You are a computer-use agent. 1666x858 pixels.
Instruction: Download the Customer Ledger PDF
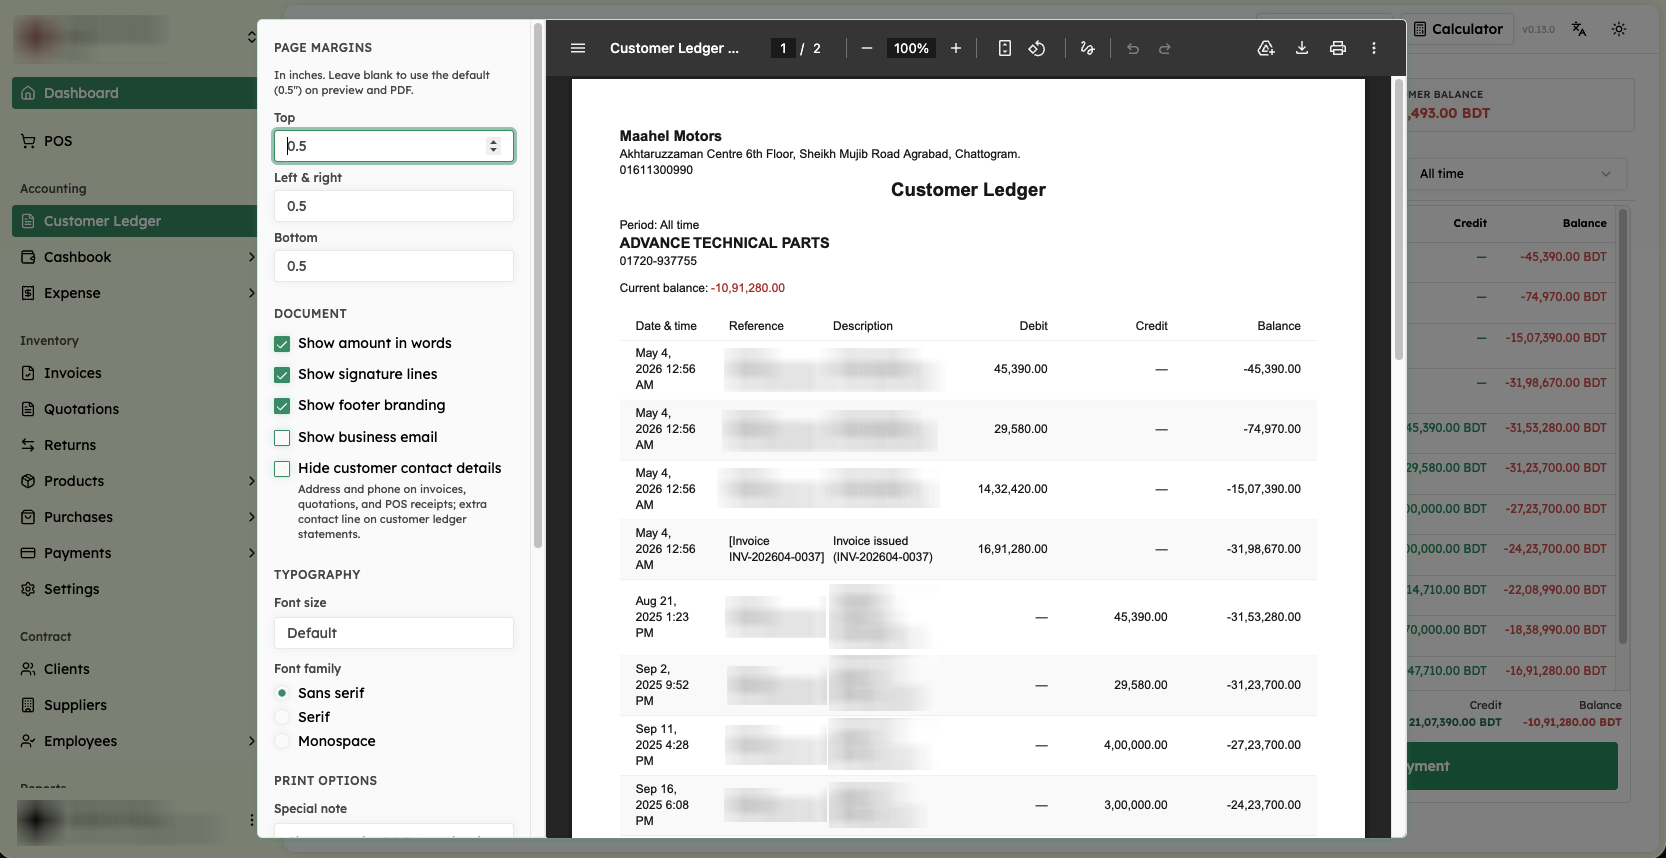pos(1302,48)
